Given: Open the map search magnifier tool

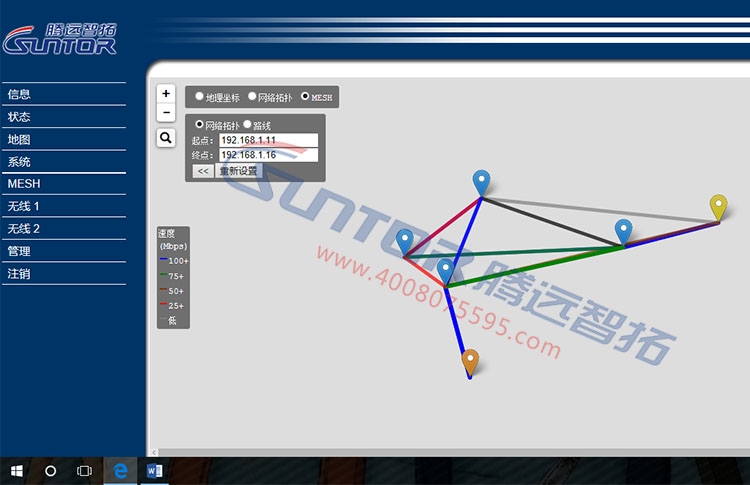Looking at the screenshot, I should tap(166, 138).
